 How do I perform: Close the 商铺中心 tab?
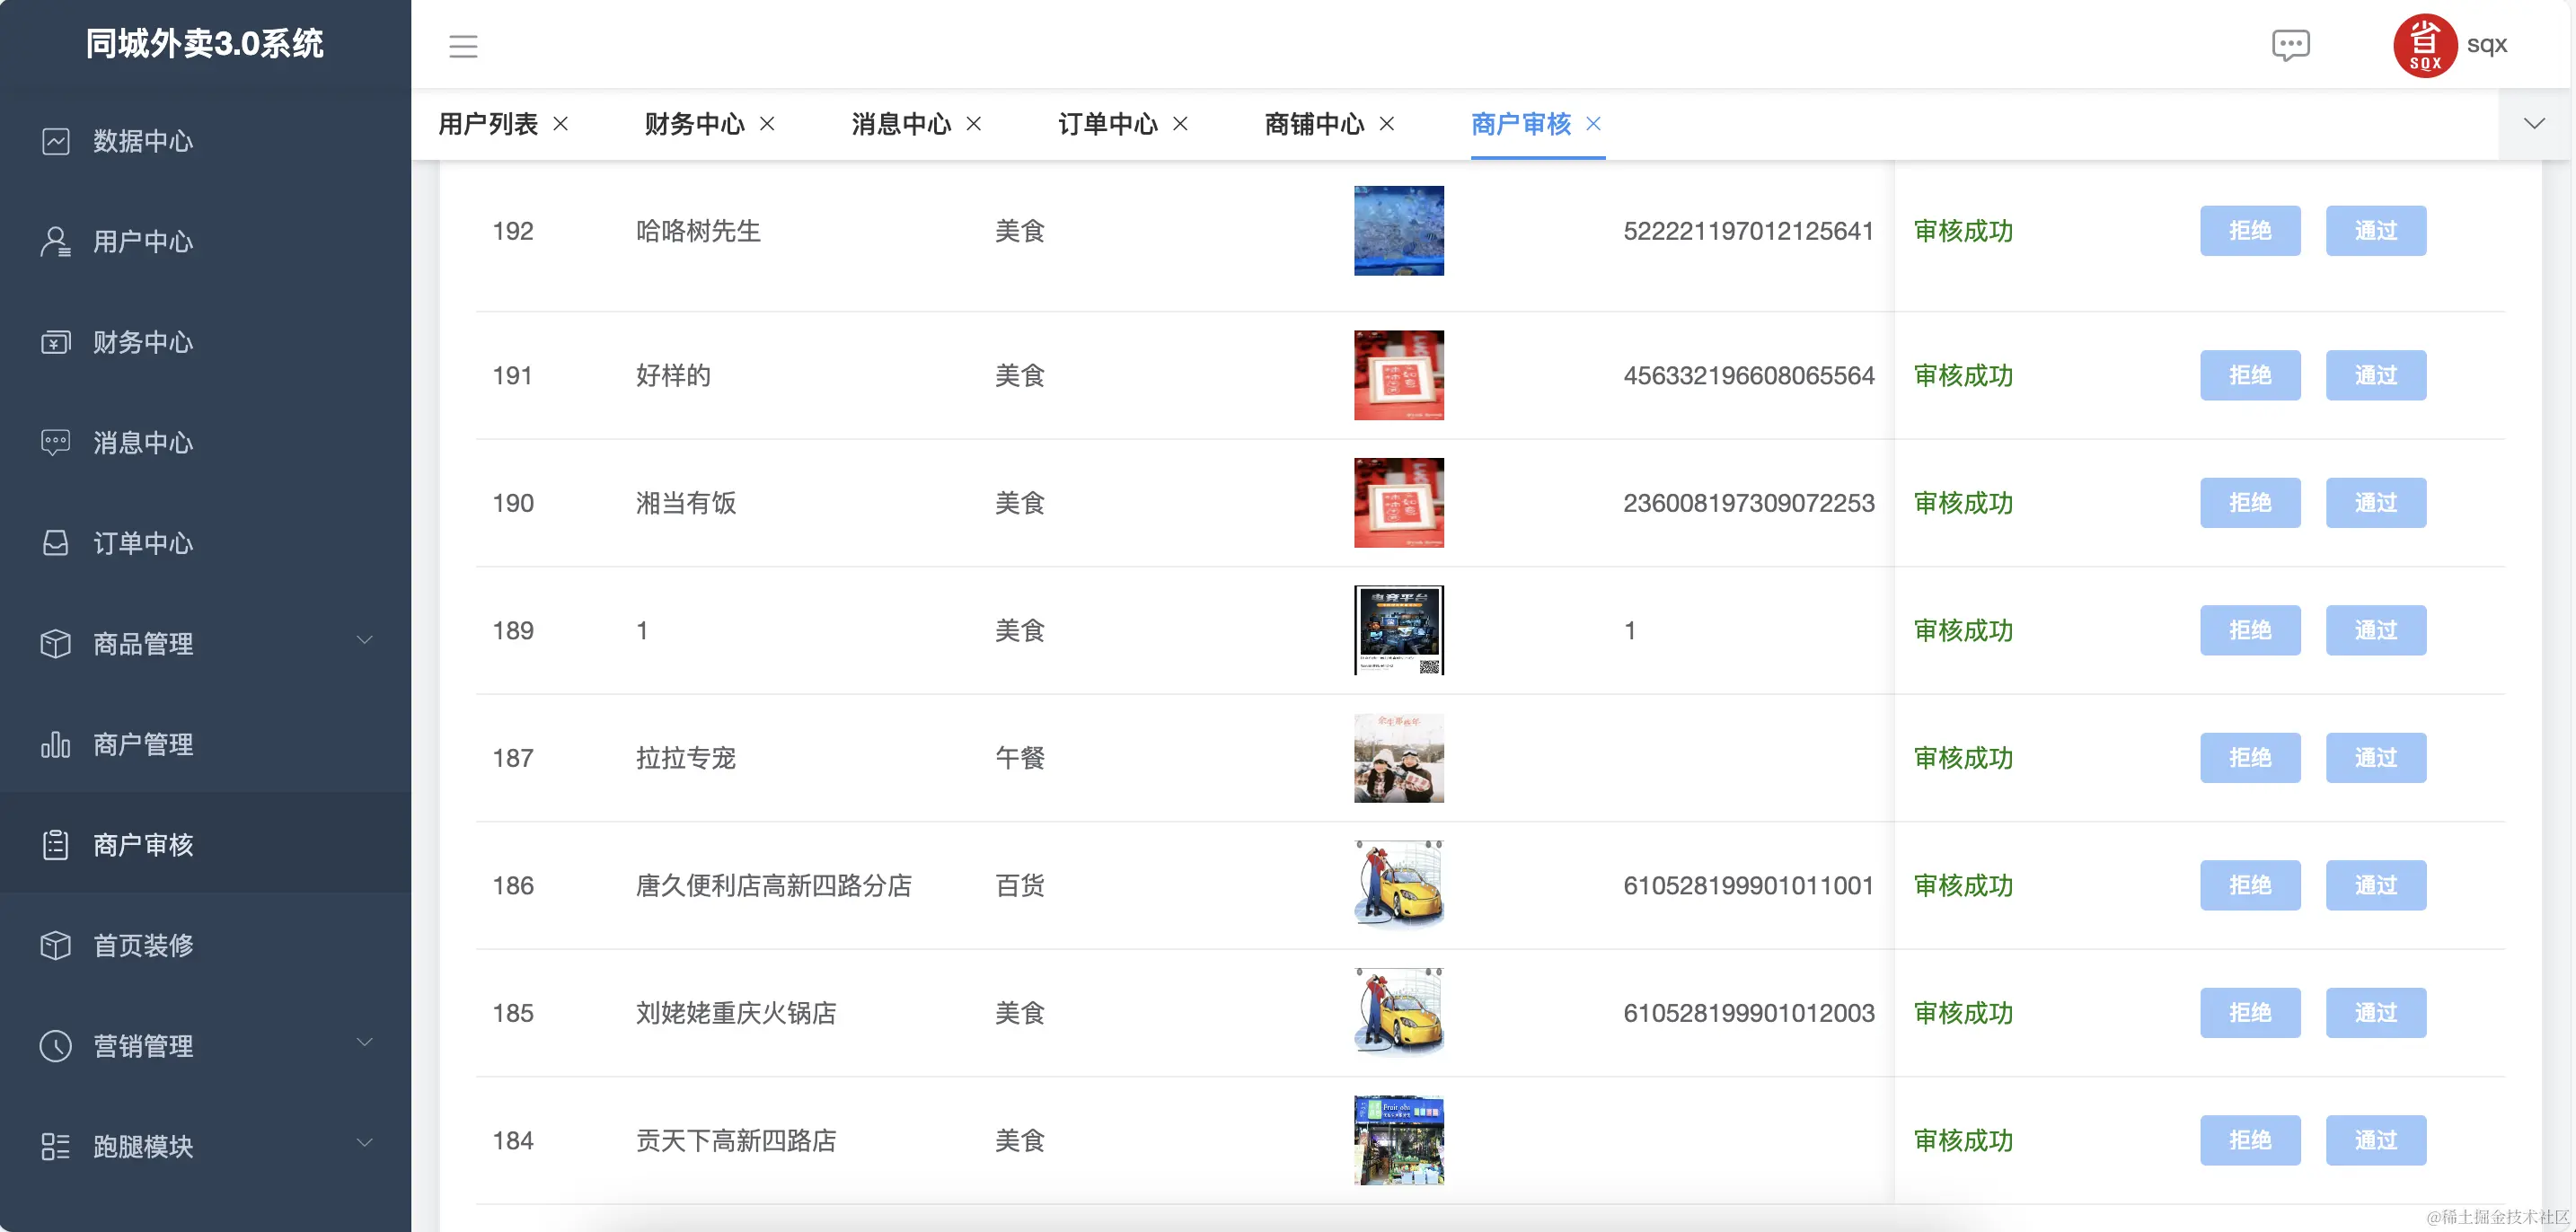coord(1387,123)
